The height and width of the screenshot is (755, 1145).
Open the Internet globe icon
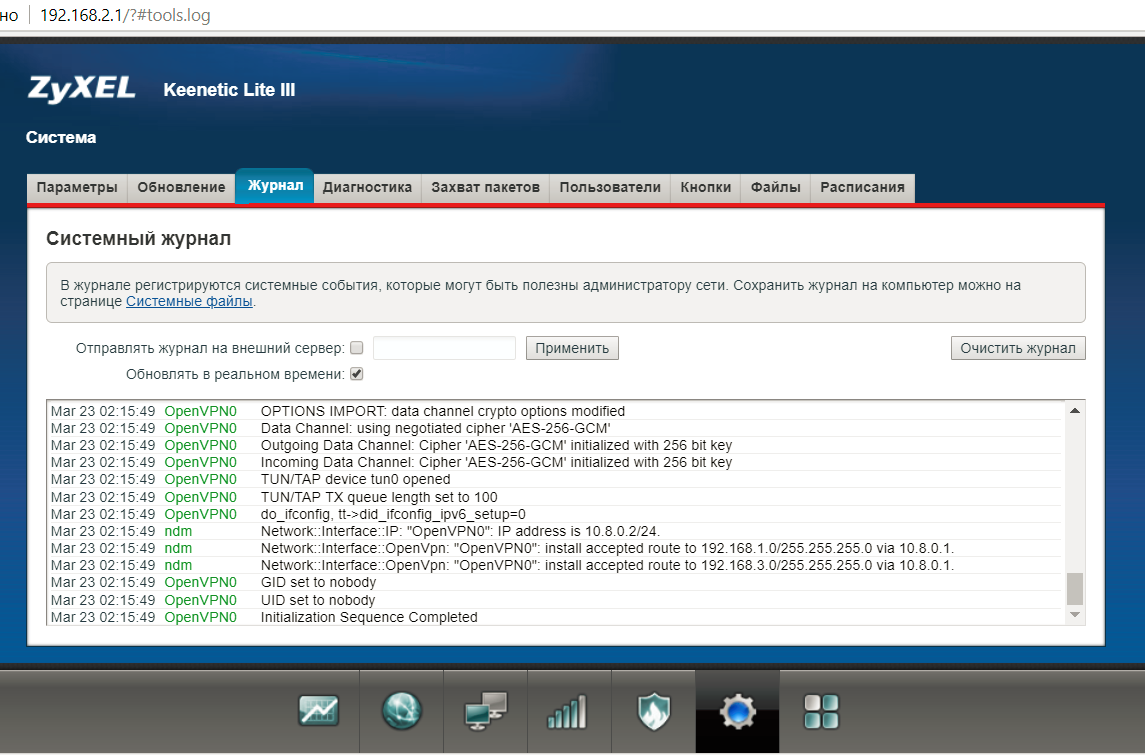402,711
